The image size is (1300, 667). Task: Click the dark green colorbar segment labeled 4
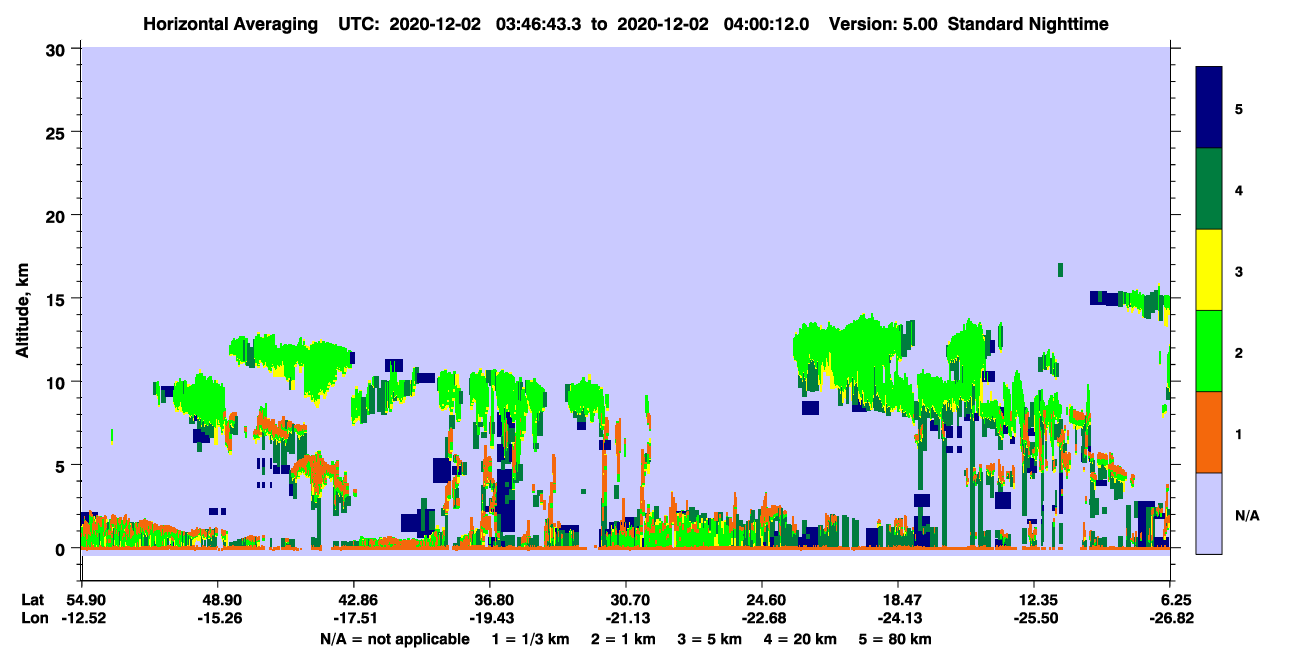pyautogui.click(x=1209, y=189)
